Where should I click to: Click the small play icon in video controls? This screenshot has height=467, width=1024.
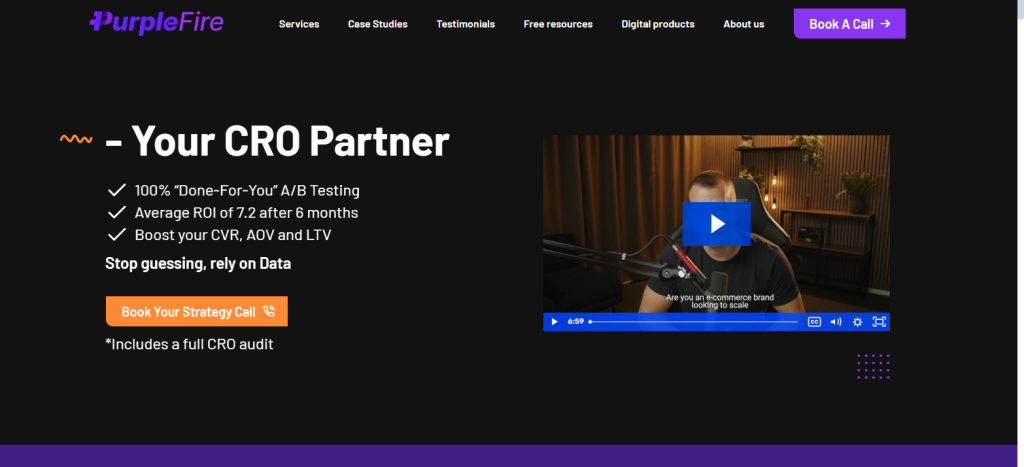point(555,322)
